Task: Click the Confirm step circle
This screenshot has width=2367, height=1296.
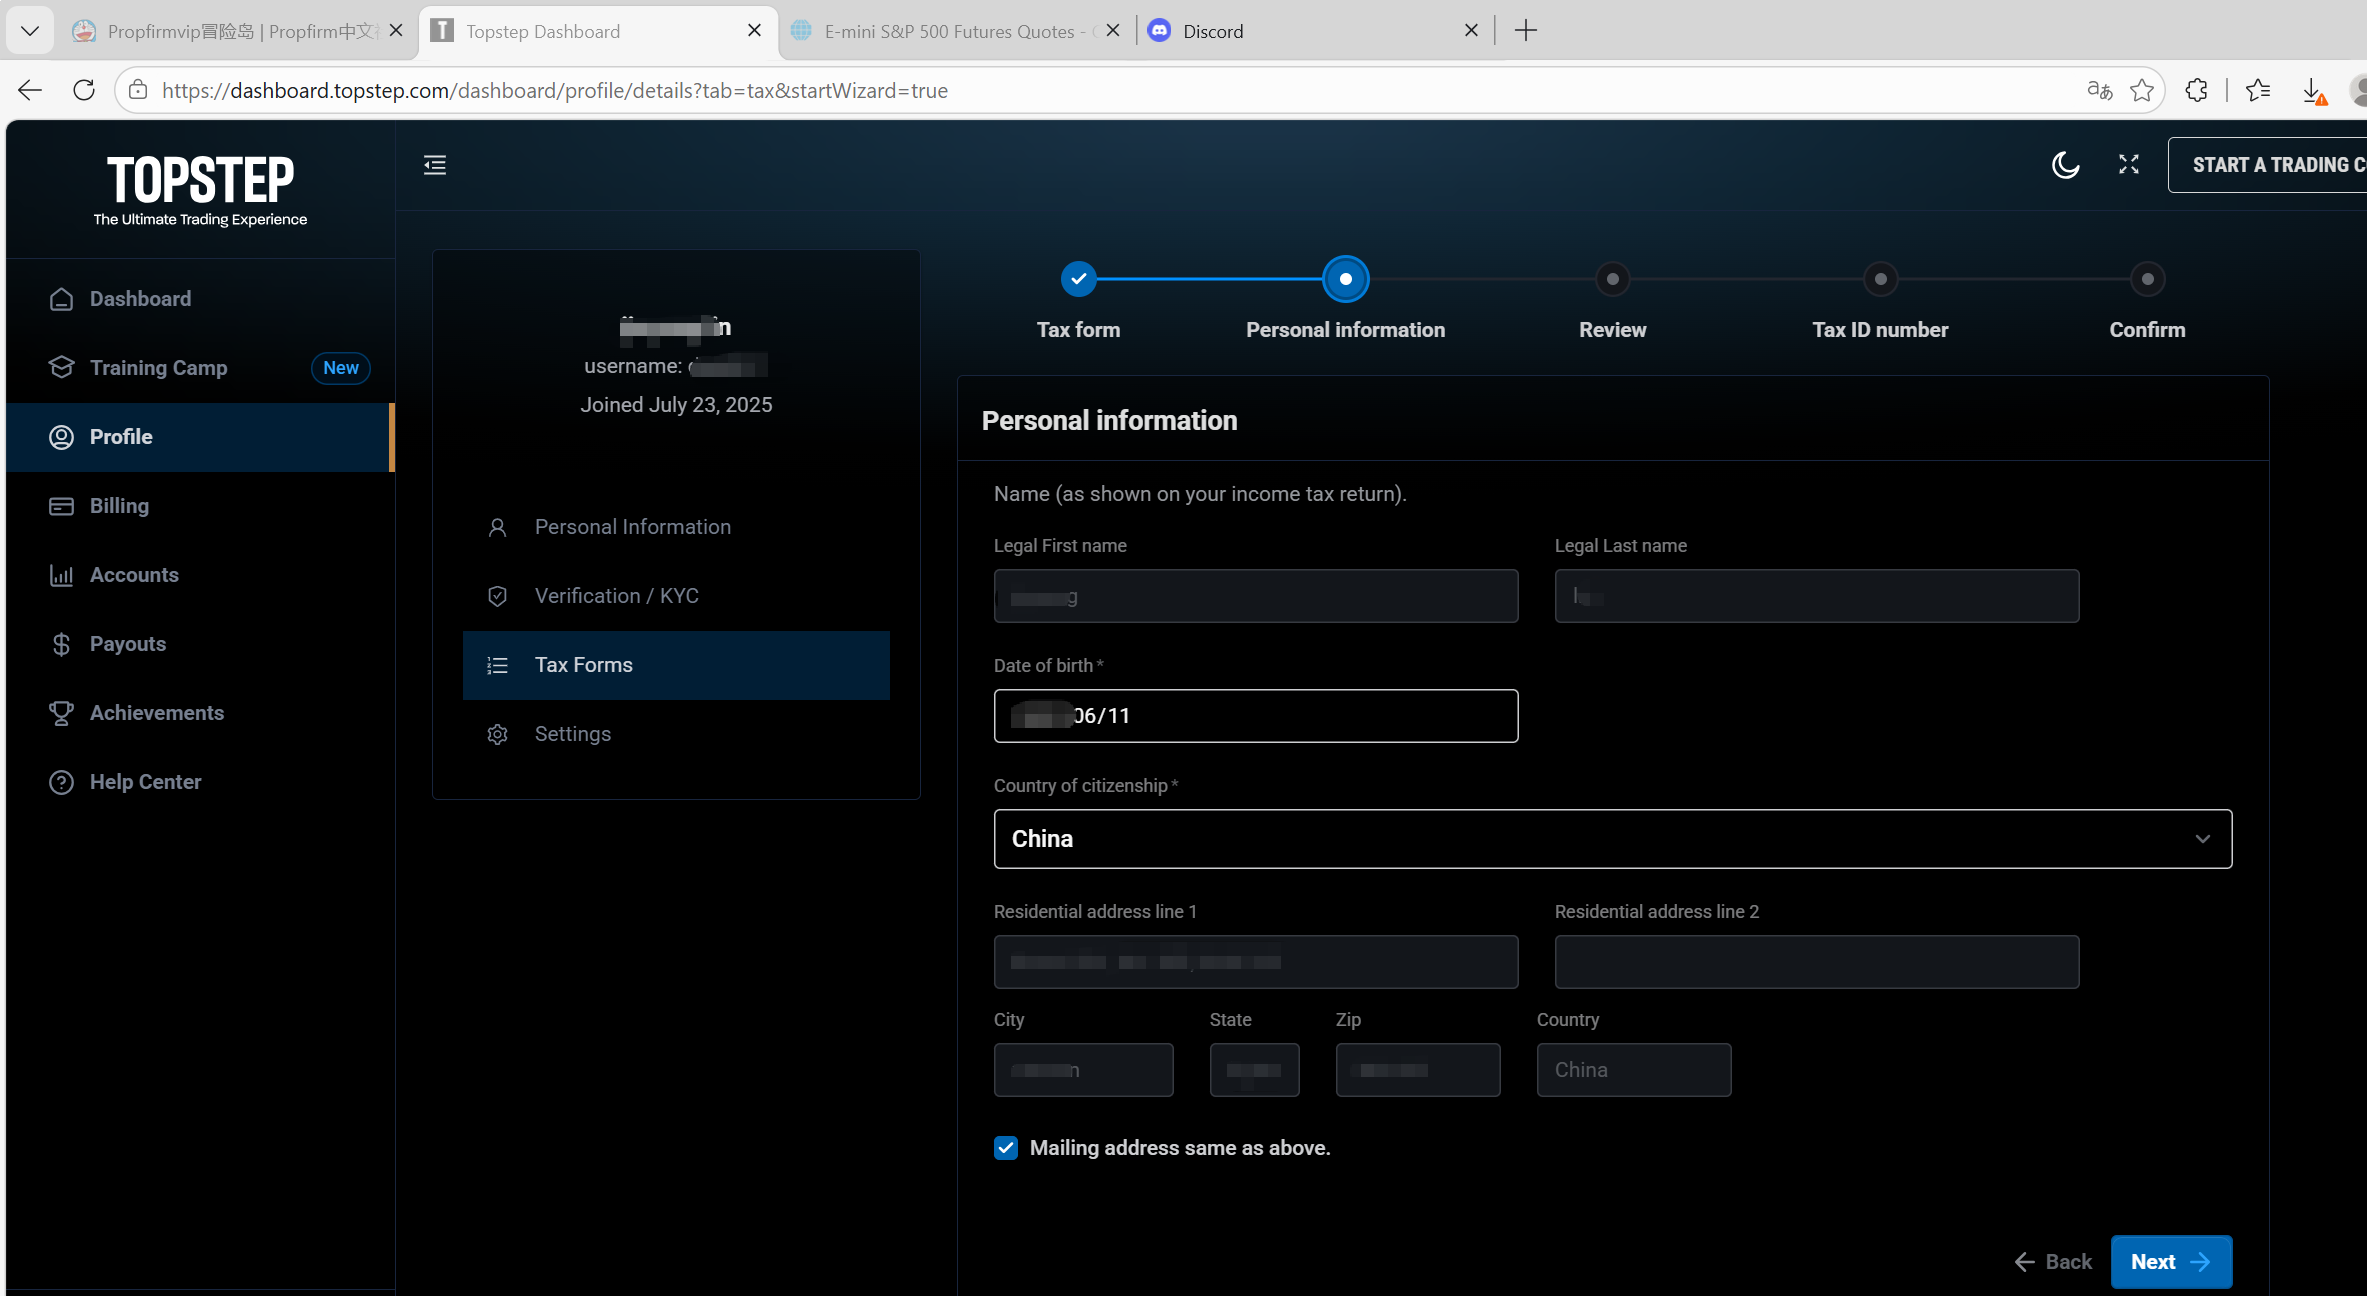Action: 2147,279
